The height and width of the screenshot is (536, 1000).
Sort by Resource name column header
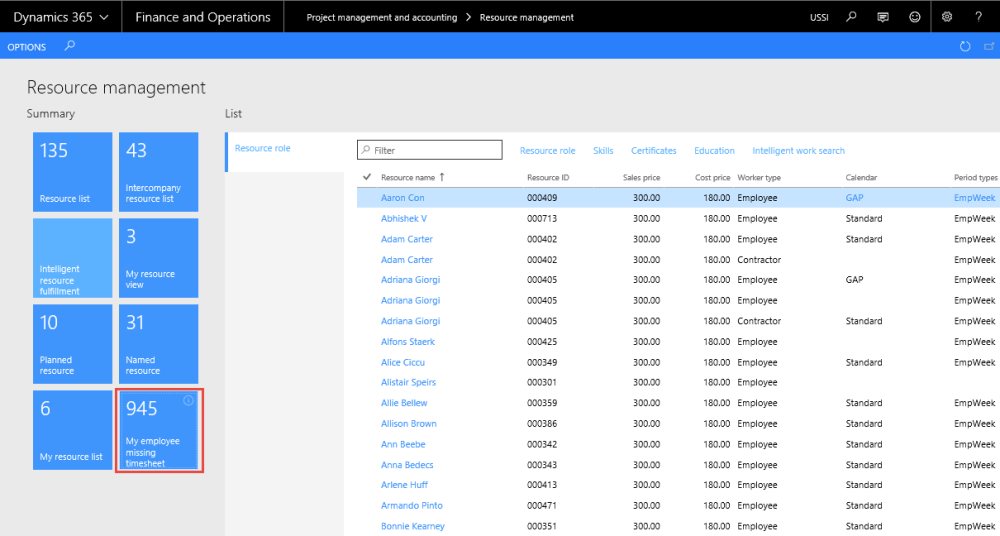tap(408, 177)
